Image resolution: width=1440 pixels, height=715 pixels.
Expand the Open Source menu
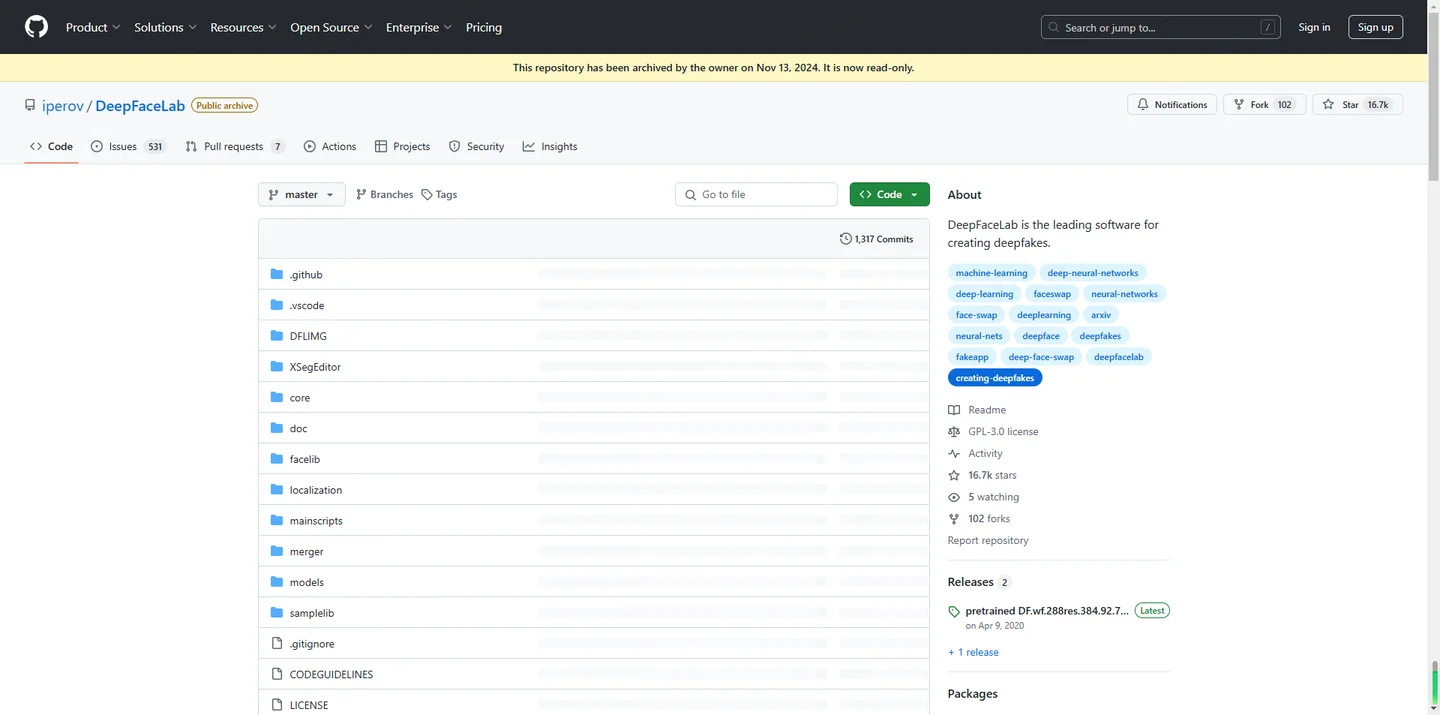pos(331,27)
